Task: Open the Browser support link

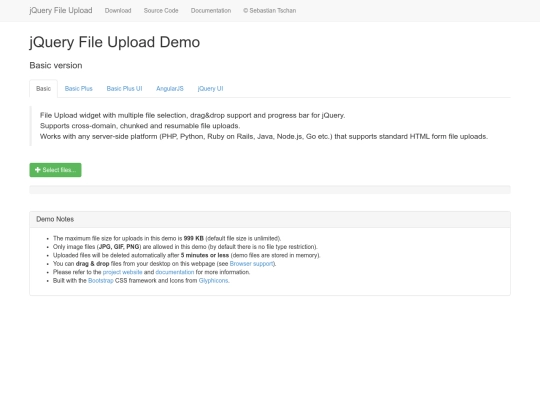Action: (252, 264)
